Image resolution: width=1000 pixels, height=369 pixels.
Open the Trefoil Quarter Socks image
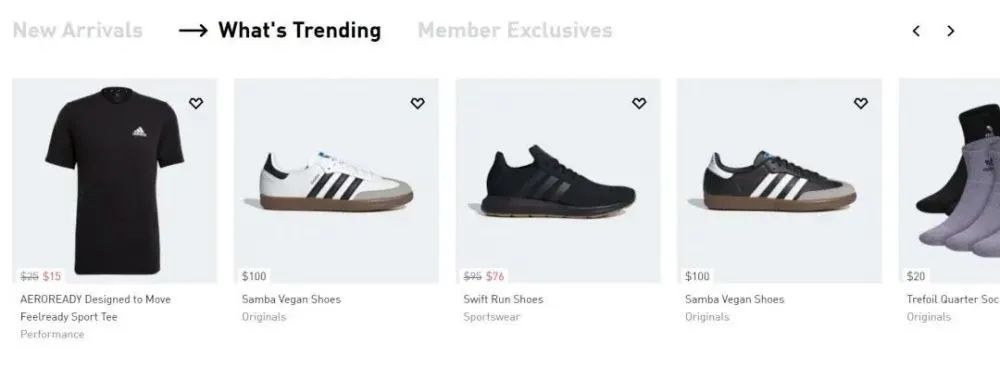[950, 180]
